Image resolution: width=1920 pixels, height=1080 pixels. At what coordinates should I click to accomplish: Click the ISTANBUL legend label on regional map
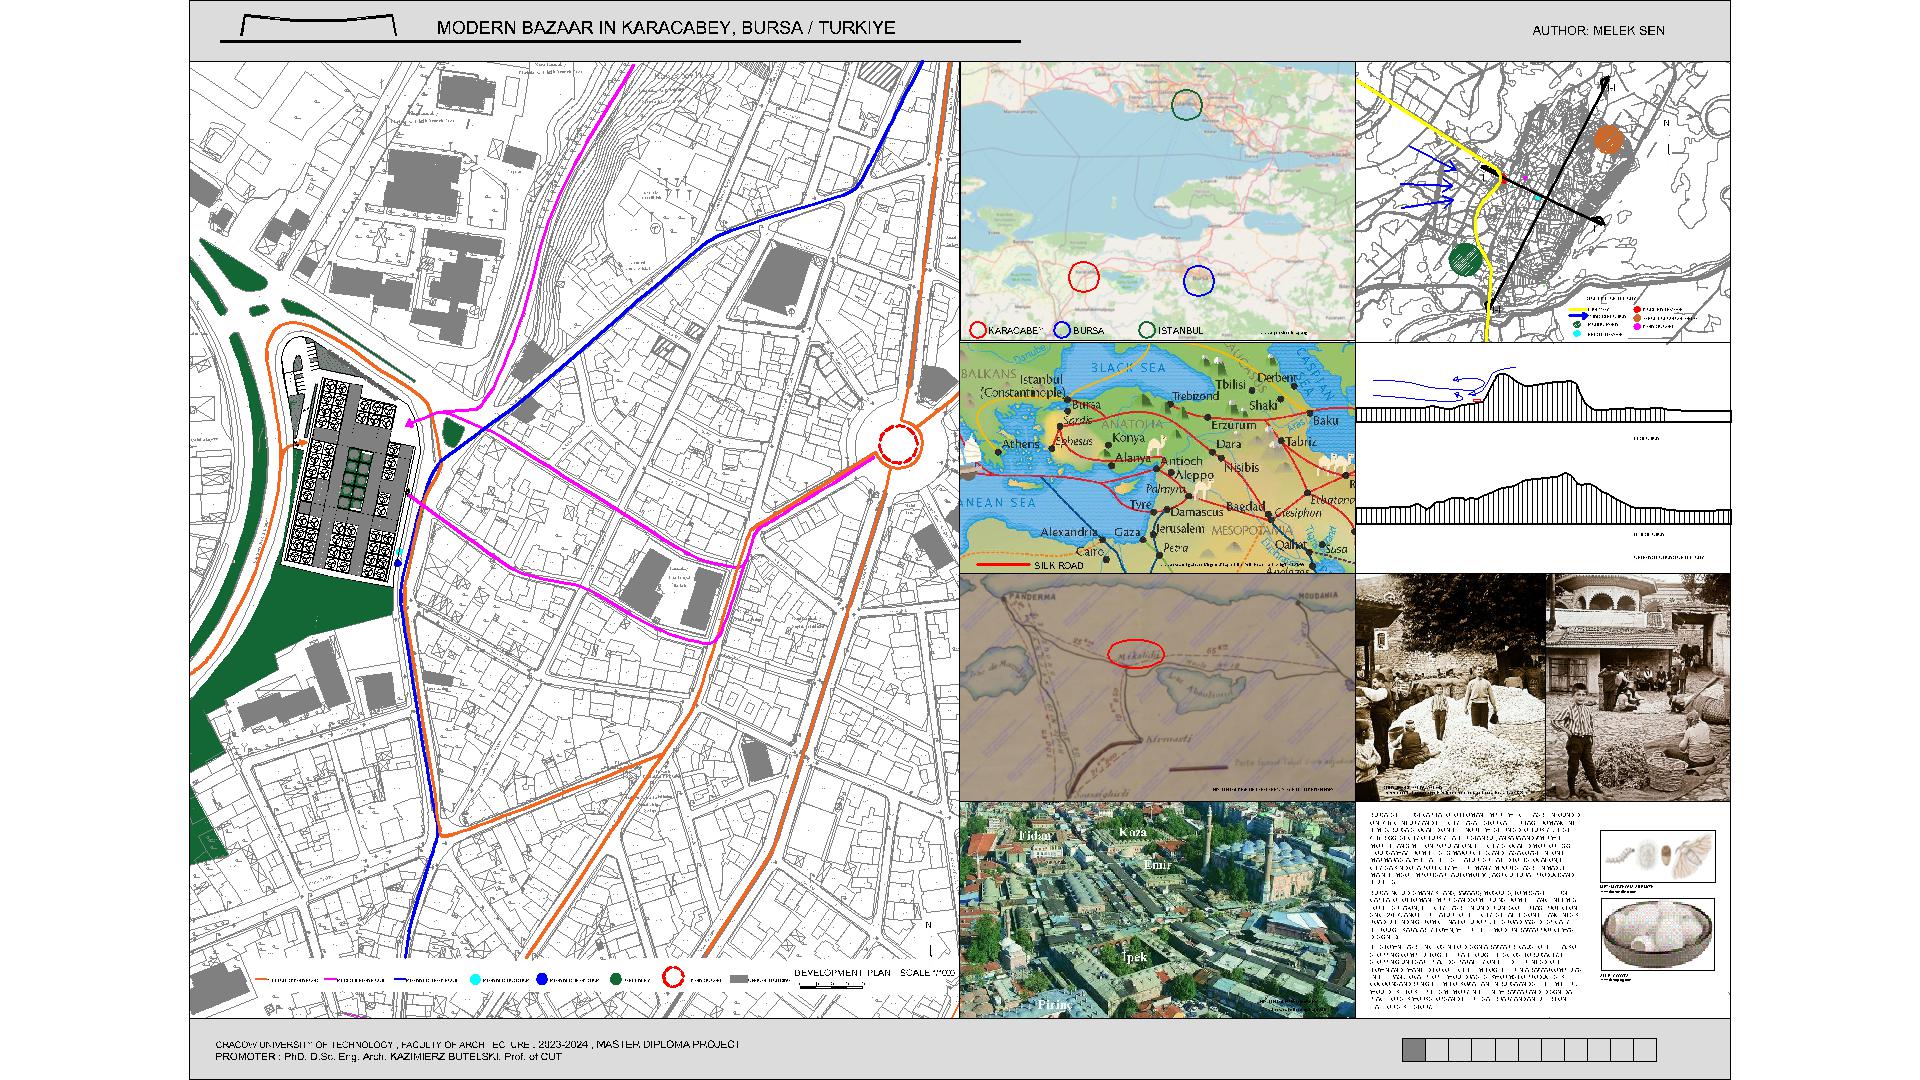pyautogui.click(x=1180, y=330)
